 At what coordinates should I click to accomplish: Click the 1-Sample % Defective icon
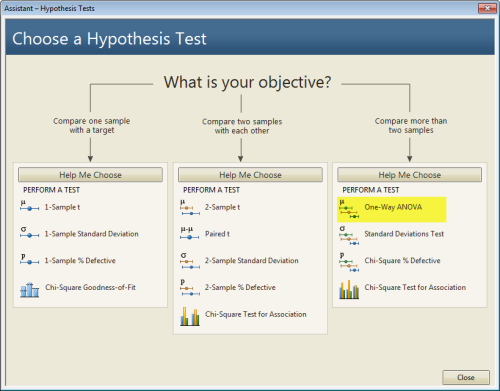[29, 259]
